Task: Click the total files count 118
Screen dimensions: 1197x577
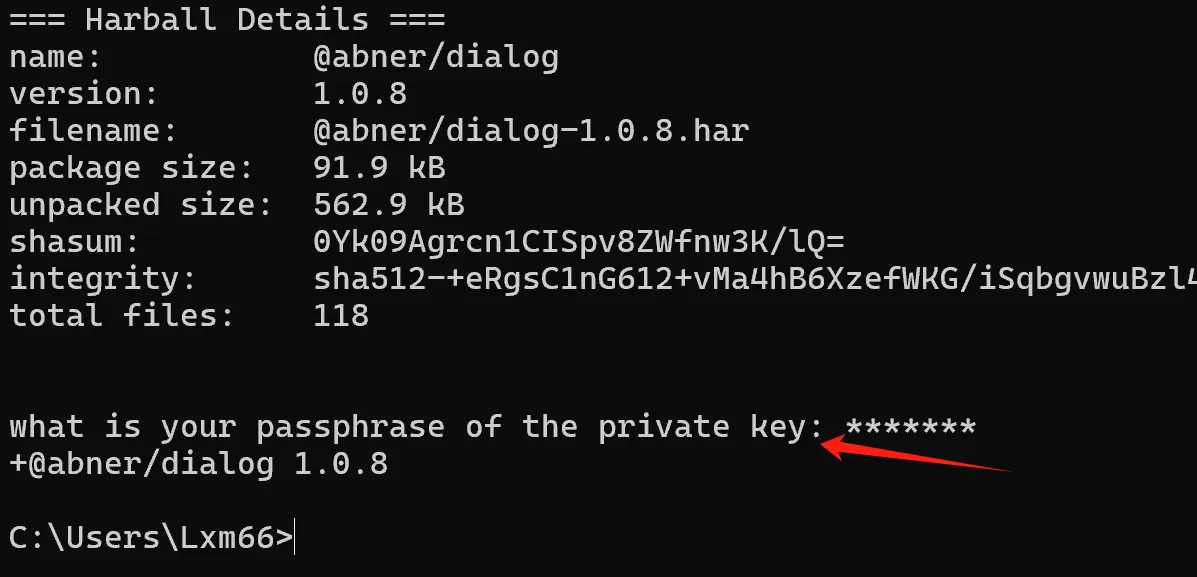Action: (x=341, y=315)
